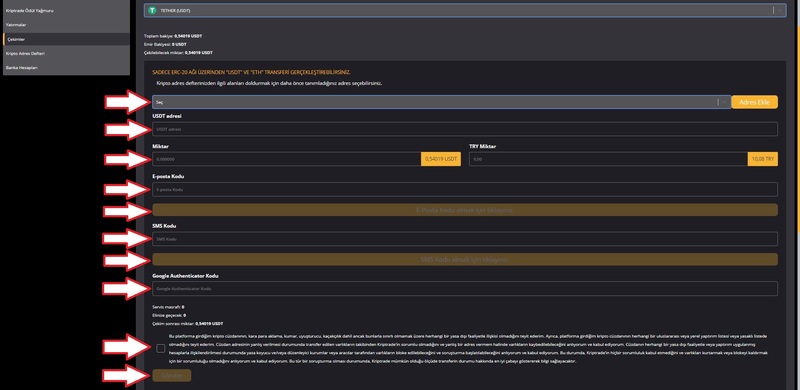This screenshot has width=800, height=390.
Task: Select the E-posta Kodu input field
Action: 465,189
